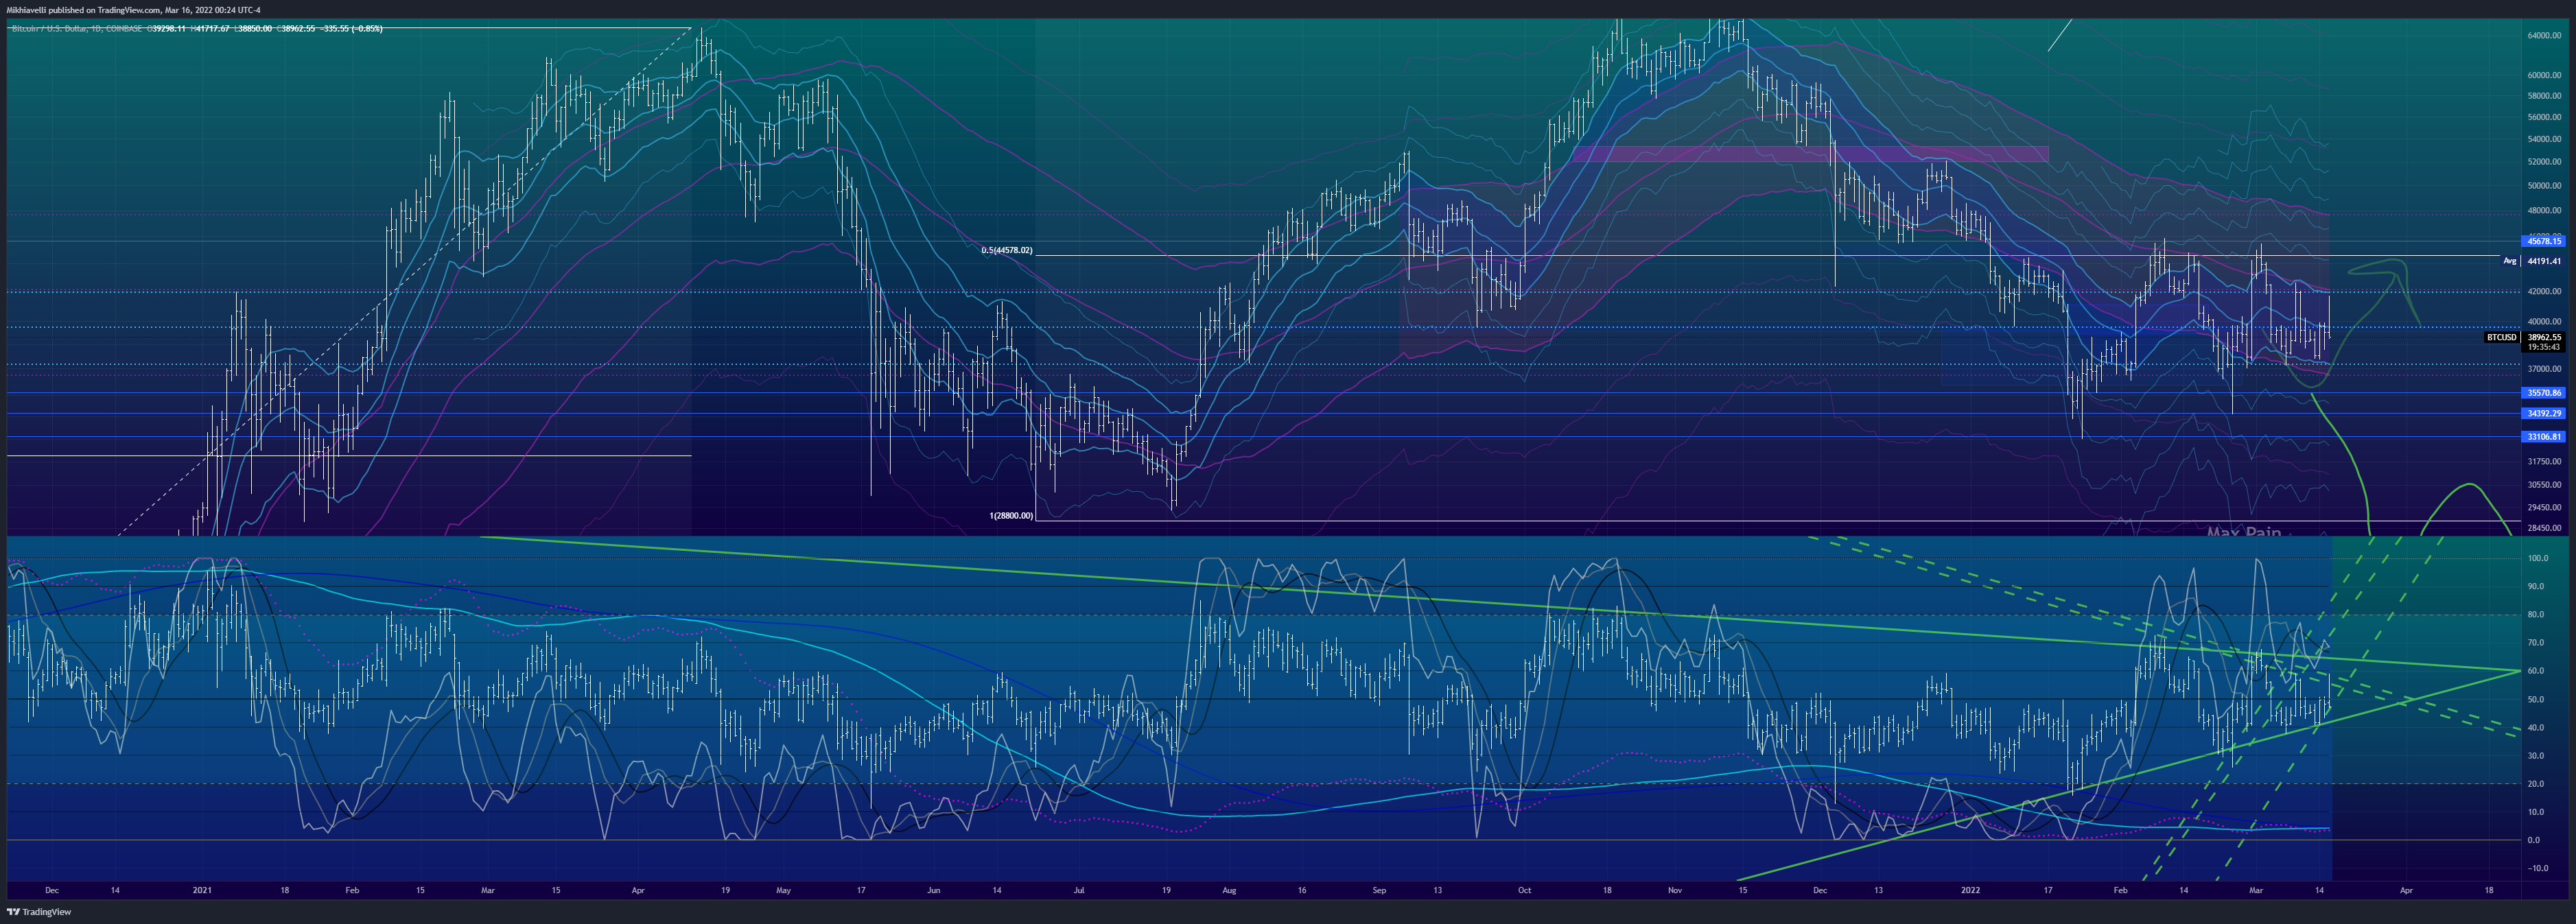The image size is (2576, 924).
Task: Click the BTCUSD symbol price label
Action: [2501, 337]
